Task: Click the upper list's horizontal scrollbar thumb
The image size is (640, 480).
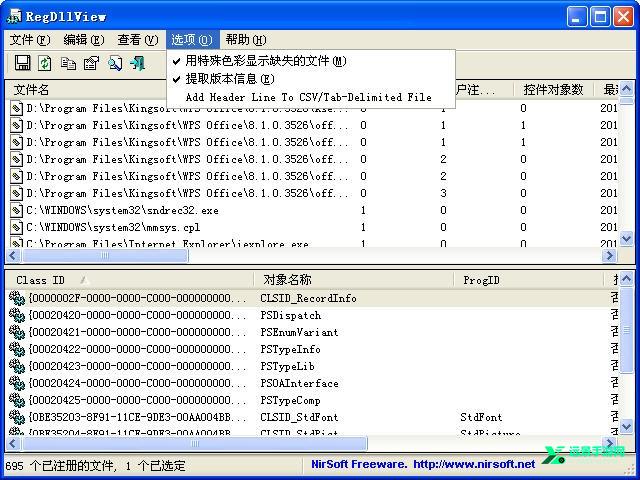Action: tap(104, 256)
